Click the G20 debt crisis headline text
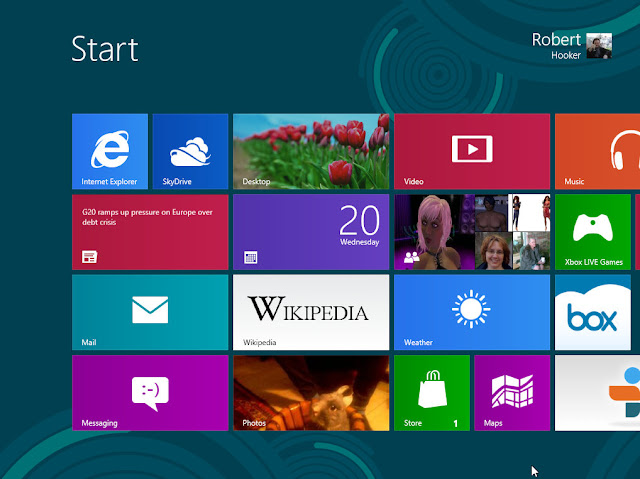The width and height of the screenshot is (640, 479). pos(147,217)
